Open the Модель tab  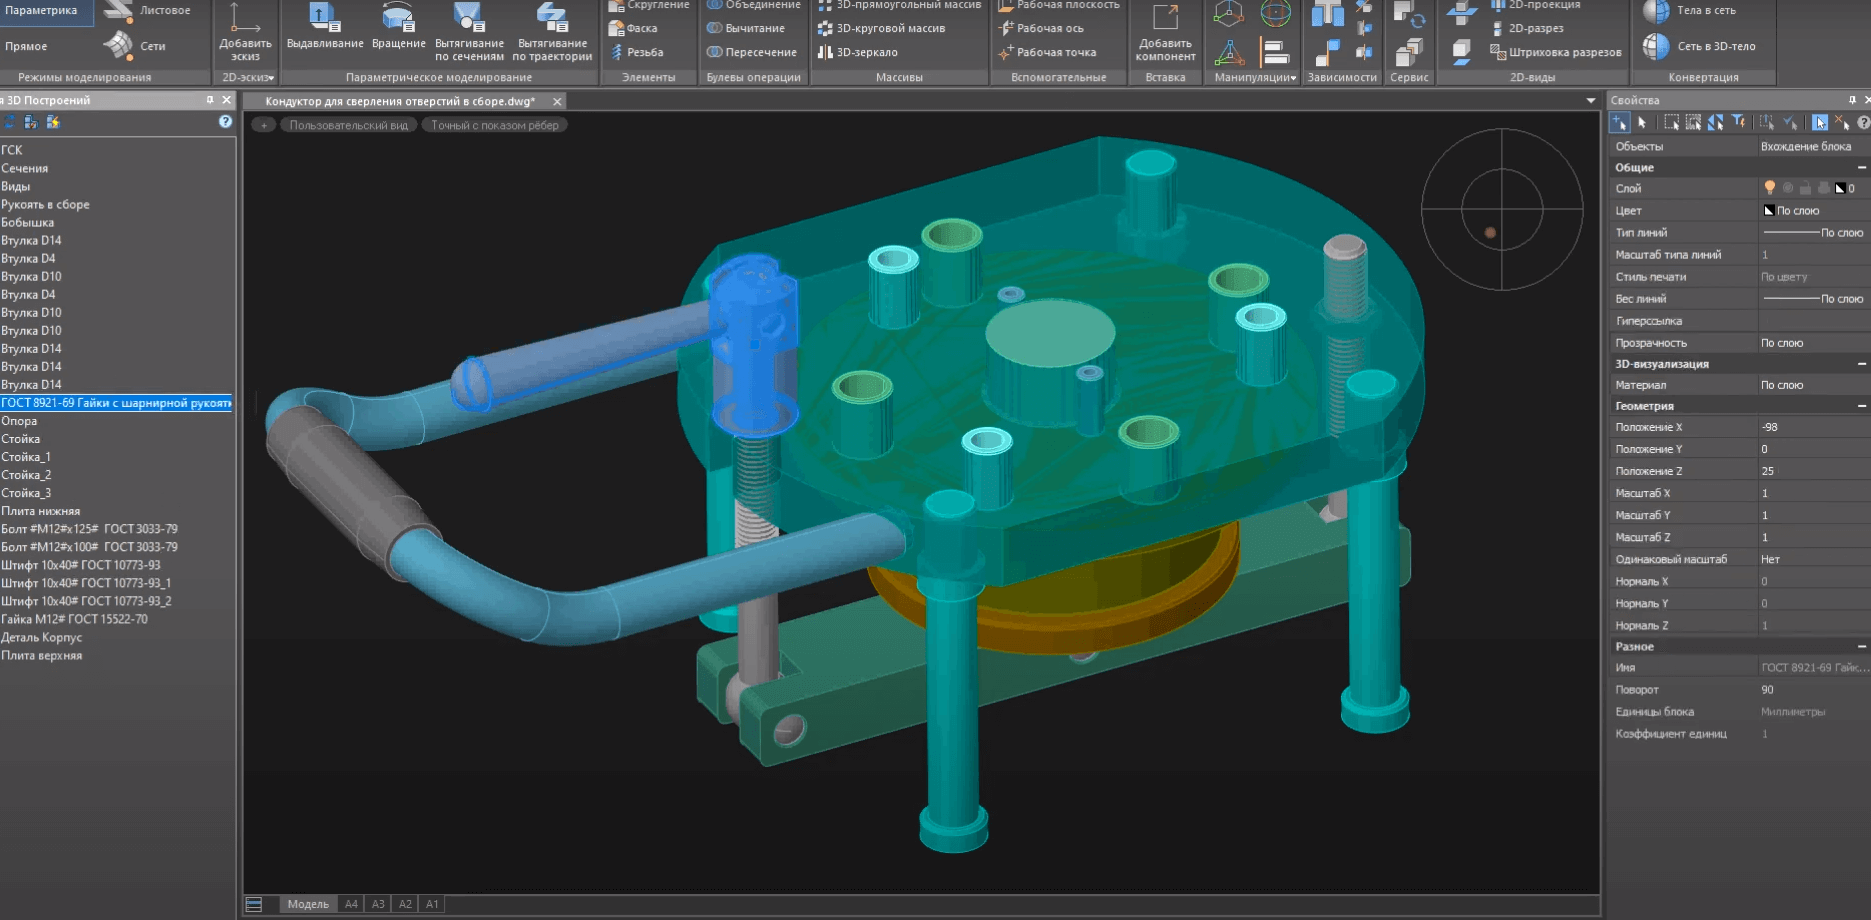click(308, 904)
